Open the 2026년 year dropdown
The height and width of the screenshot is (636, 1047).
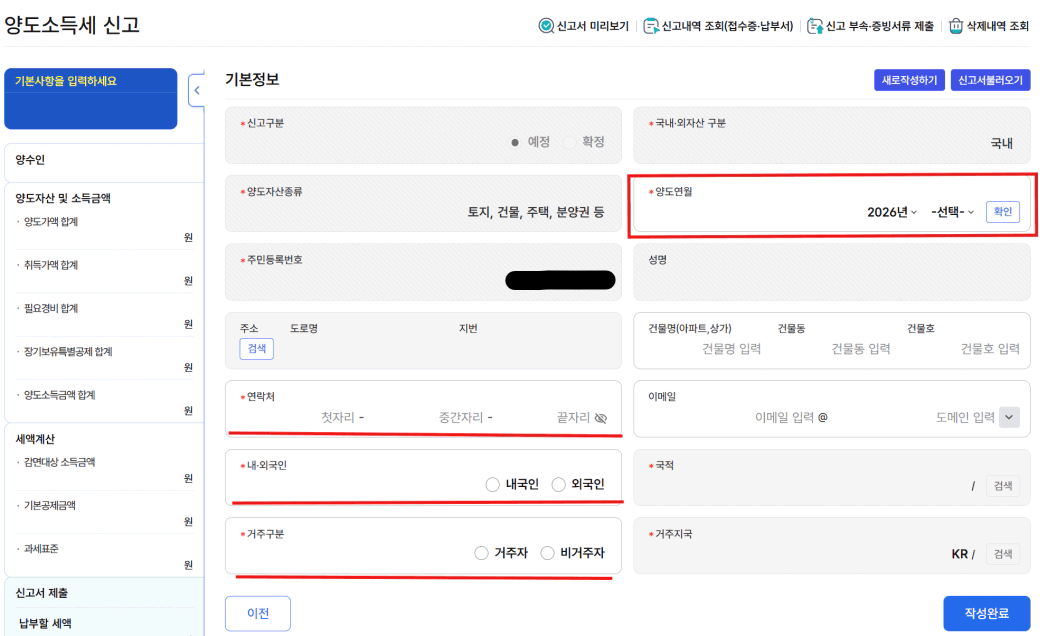point(892,212)
